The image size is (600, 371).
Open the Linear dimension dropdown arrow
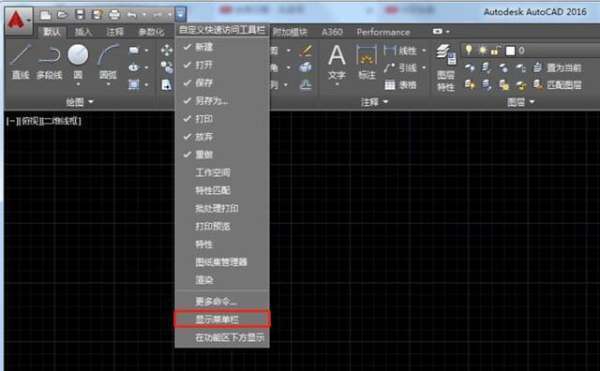(x=424, y=50)
